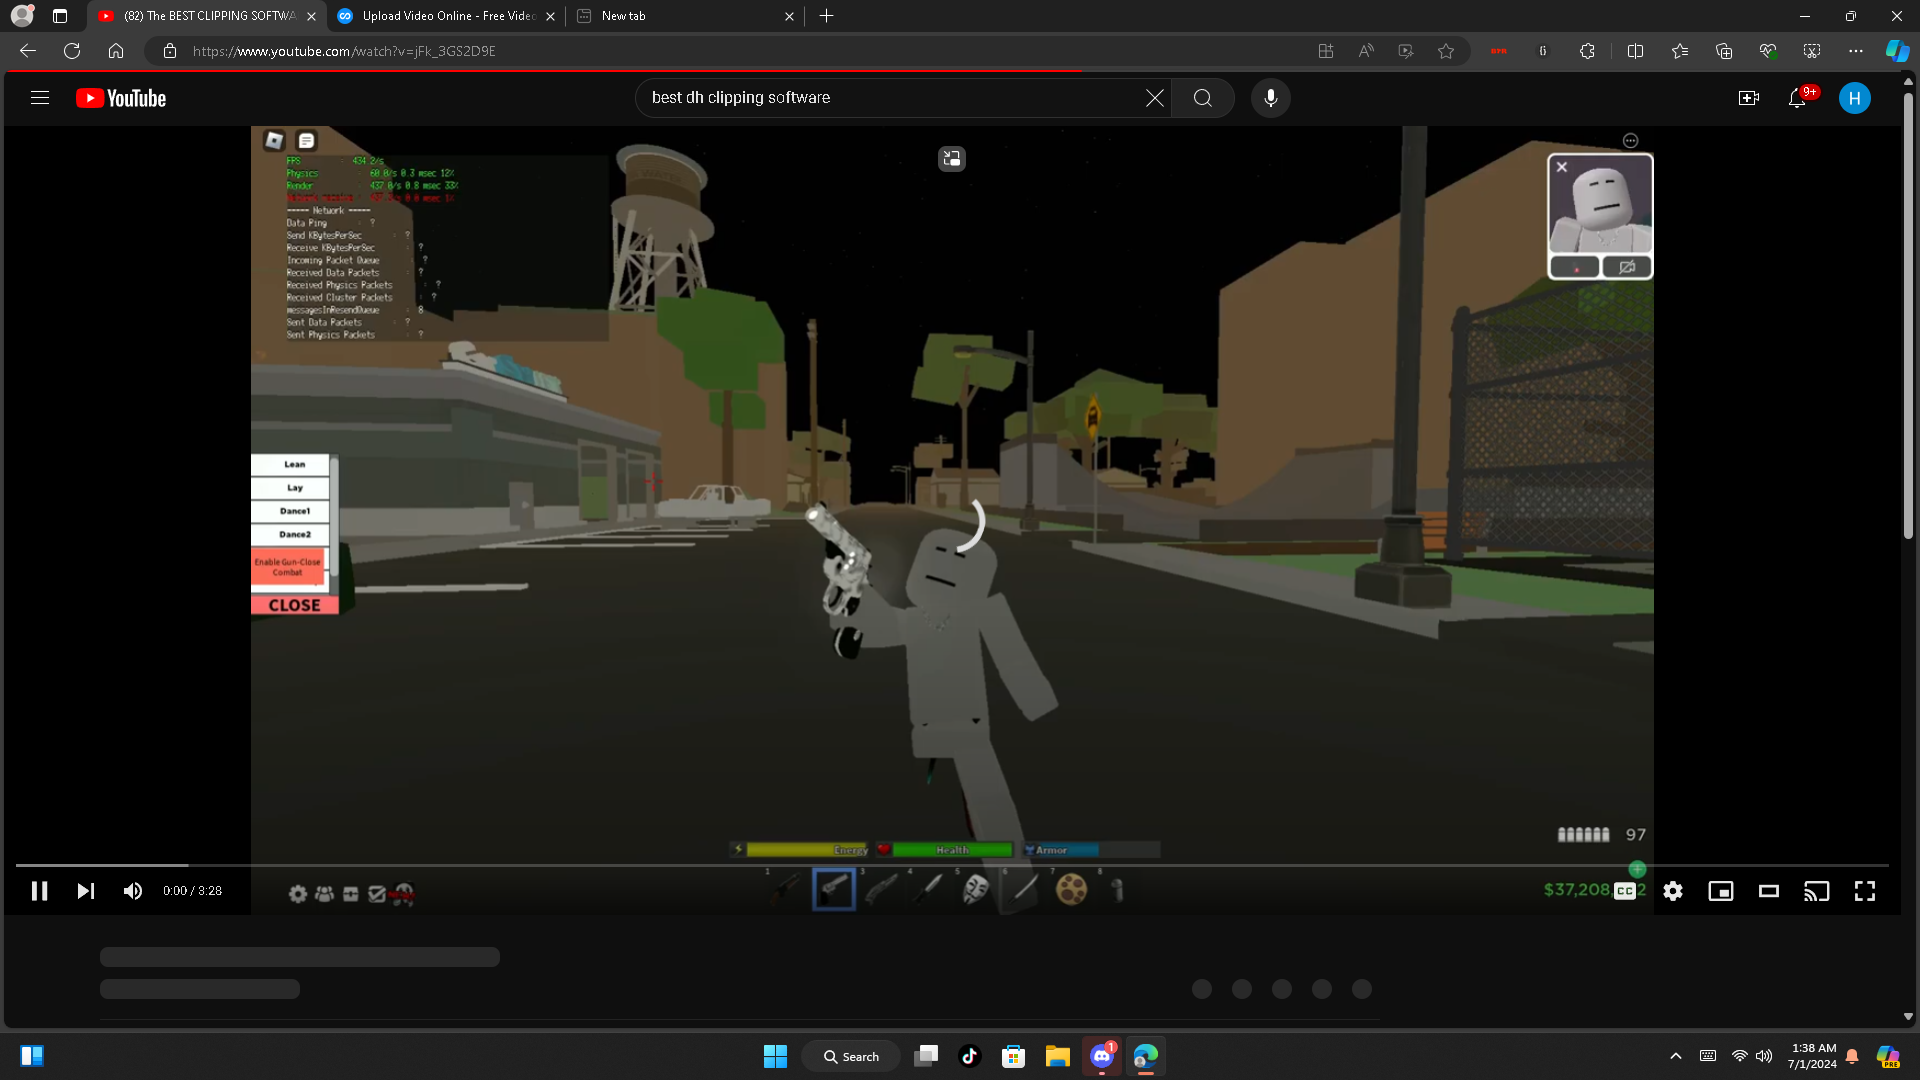Open the Windows taskbar Search box
The image size is (1920, 1080).
click(x=851, y=1056)
